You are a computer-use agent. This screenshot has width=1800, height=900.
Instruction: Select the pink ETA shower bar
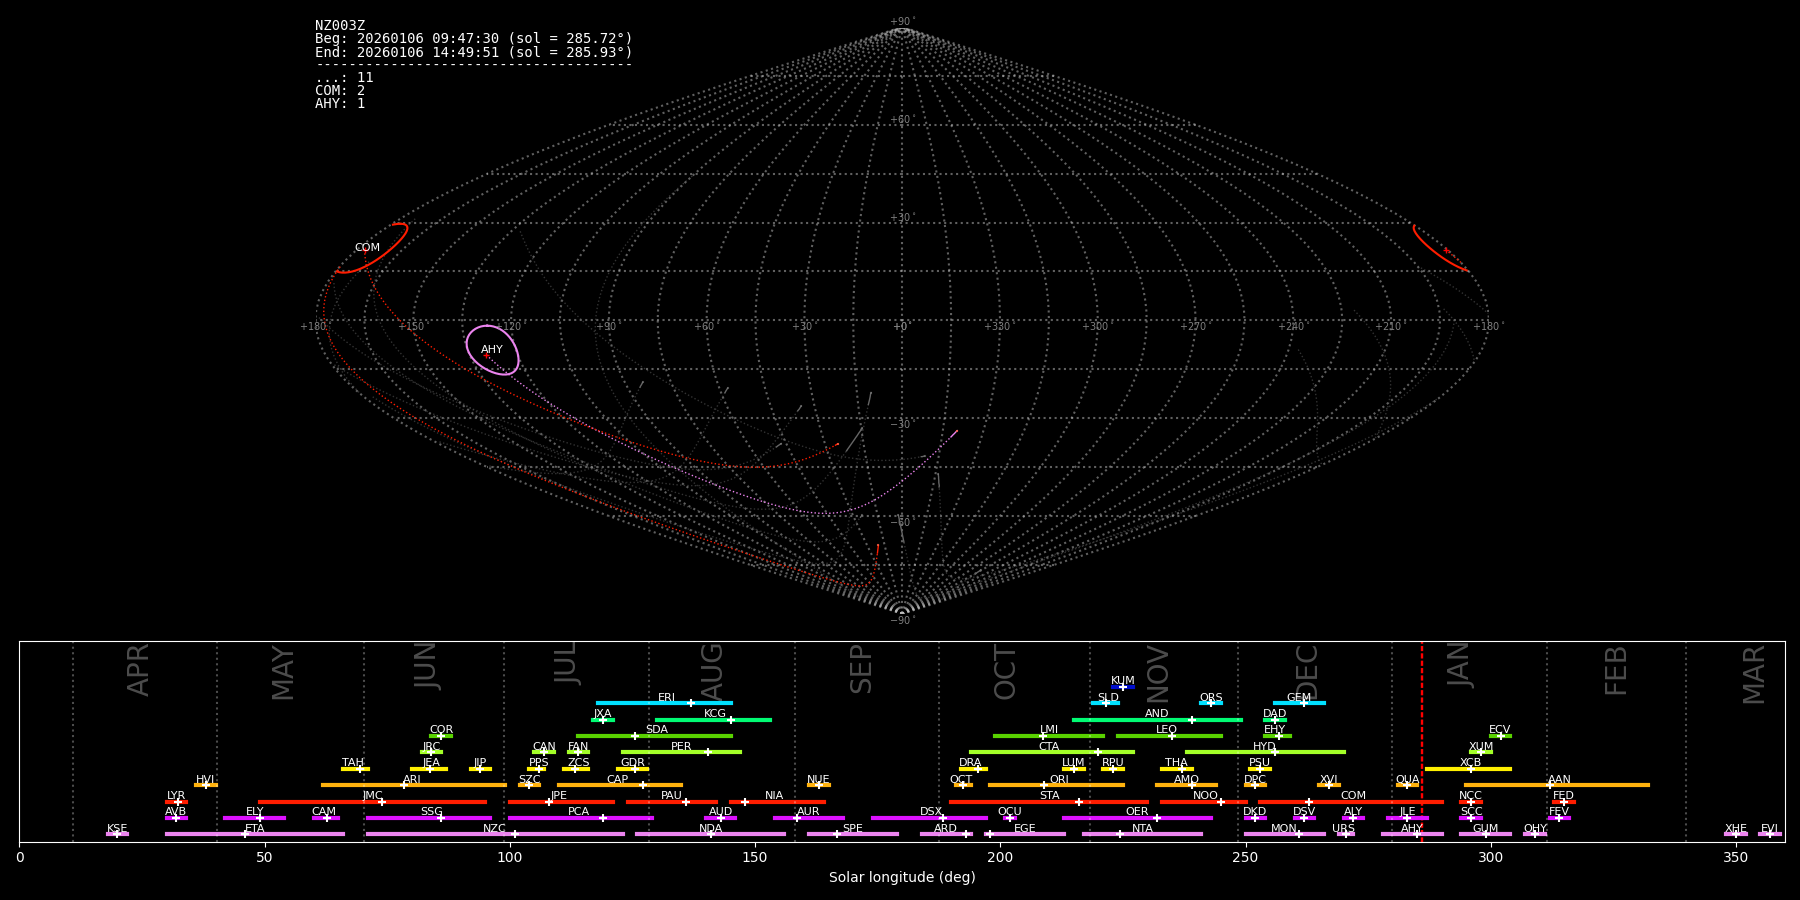(255, 834)
